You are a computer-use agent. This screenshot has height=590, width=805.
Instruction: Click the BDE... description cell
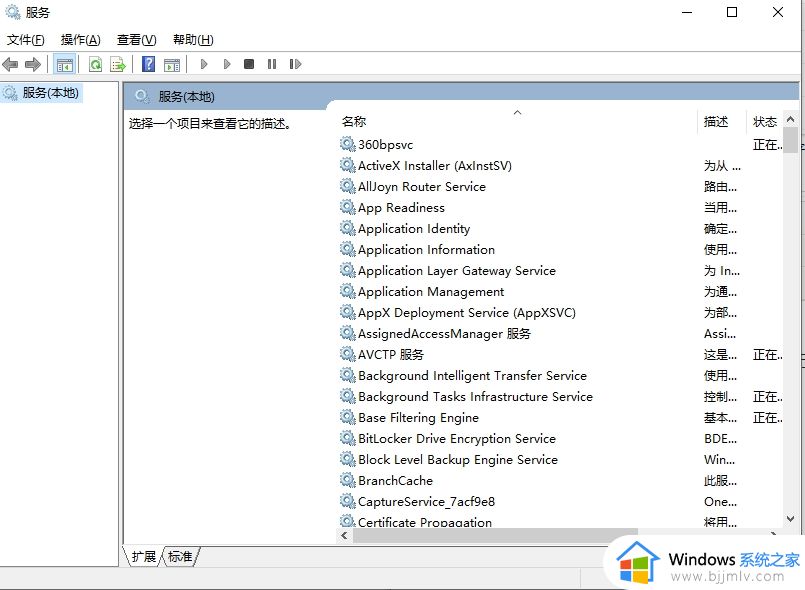tap(720, 439)
